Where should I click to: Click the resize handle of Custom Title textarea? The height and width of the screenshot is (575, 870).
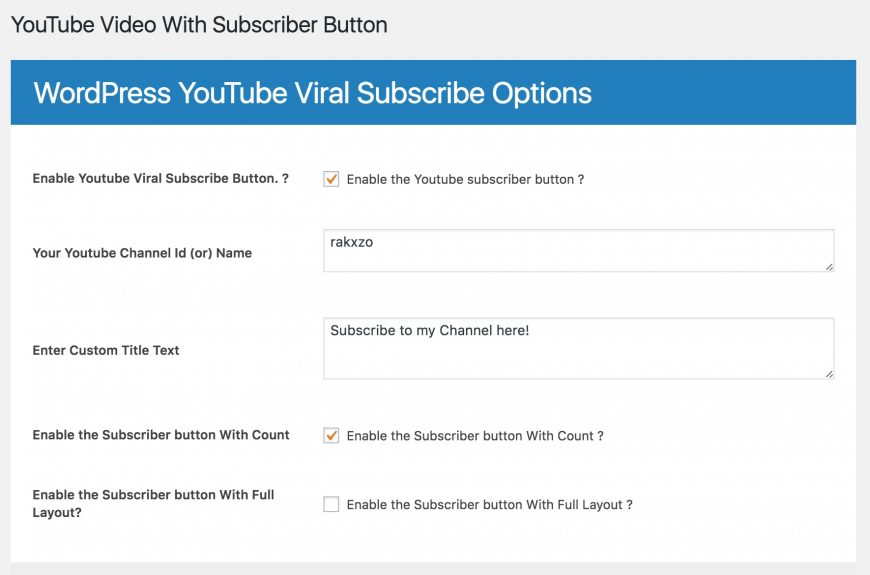[x=829, y=374]
